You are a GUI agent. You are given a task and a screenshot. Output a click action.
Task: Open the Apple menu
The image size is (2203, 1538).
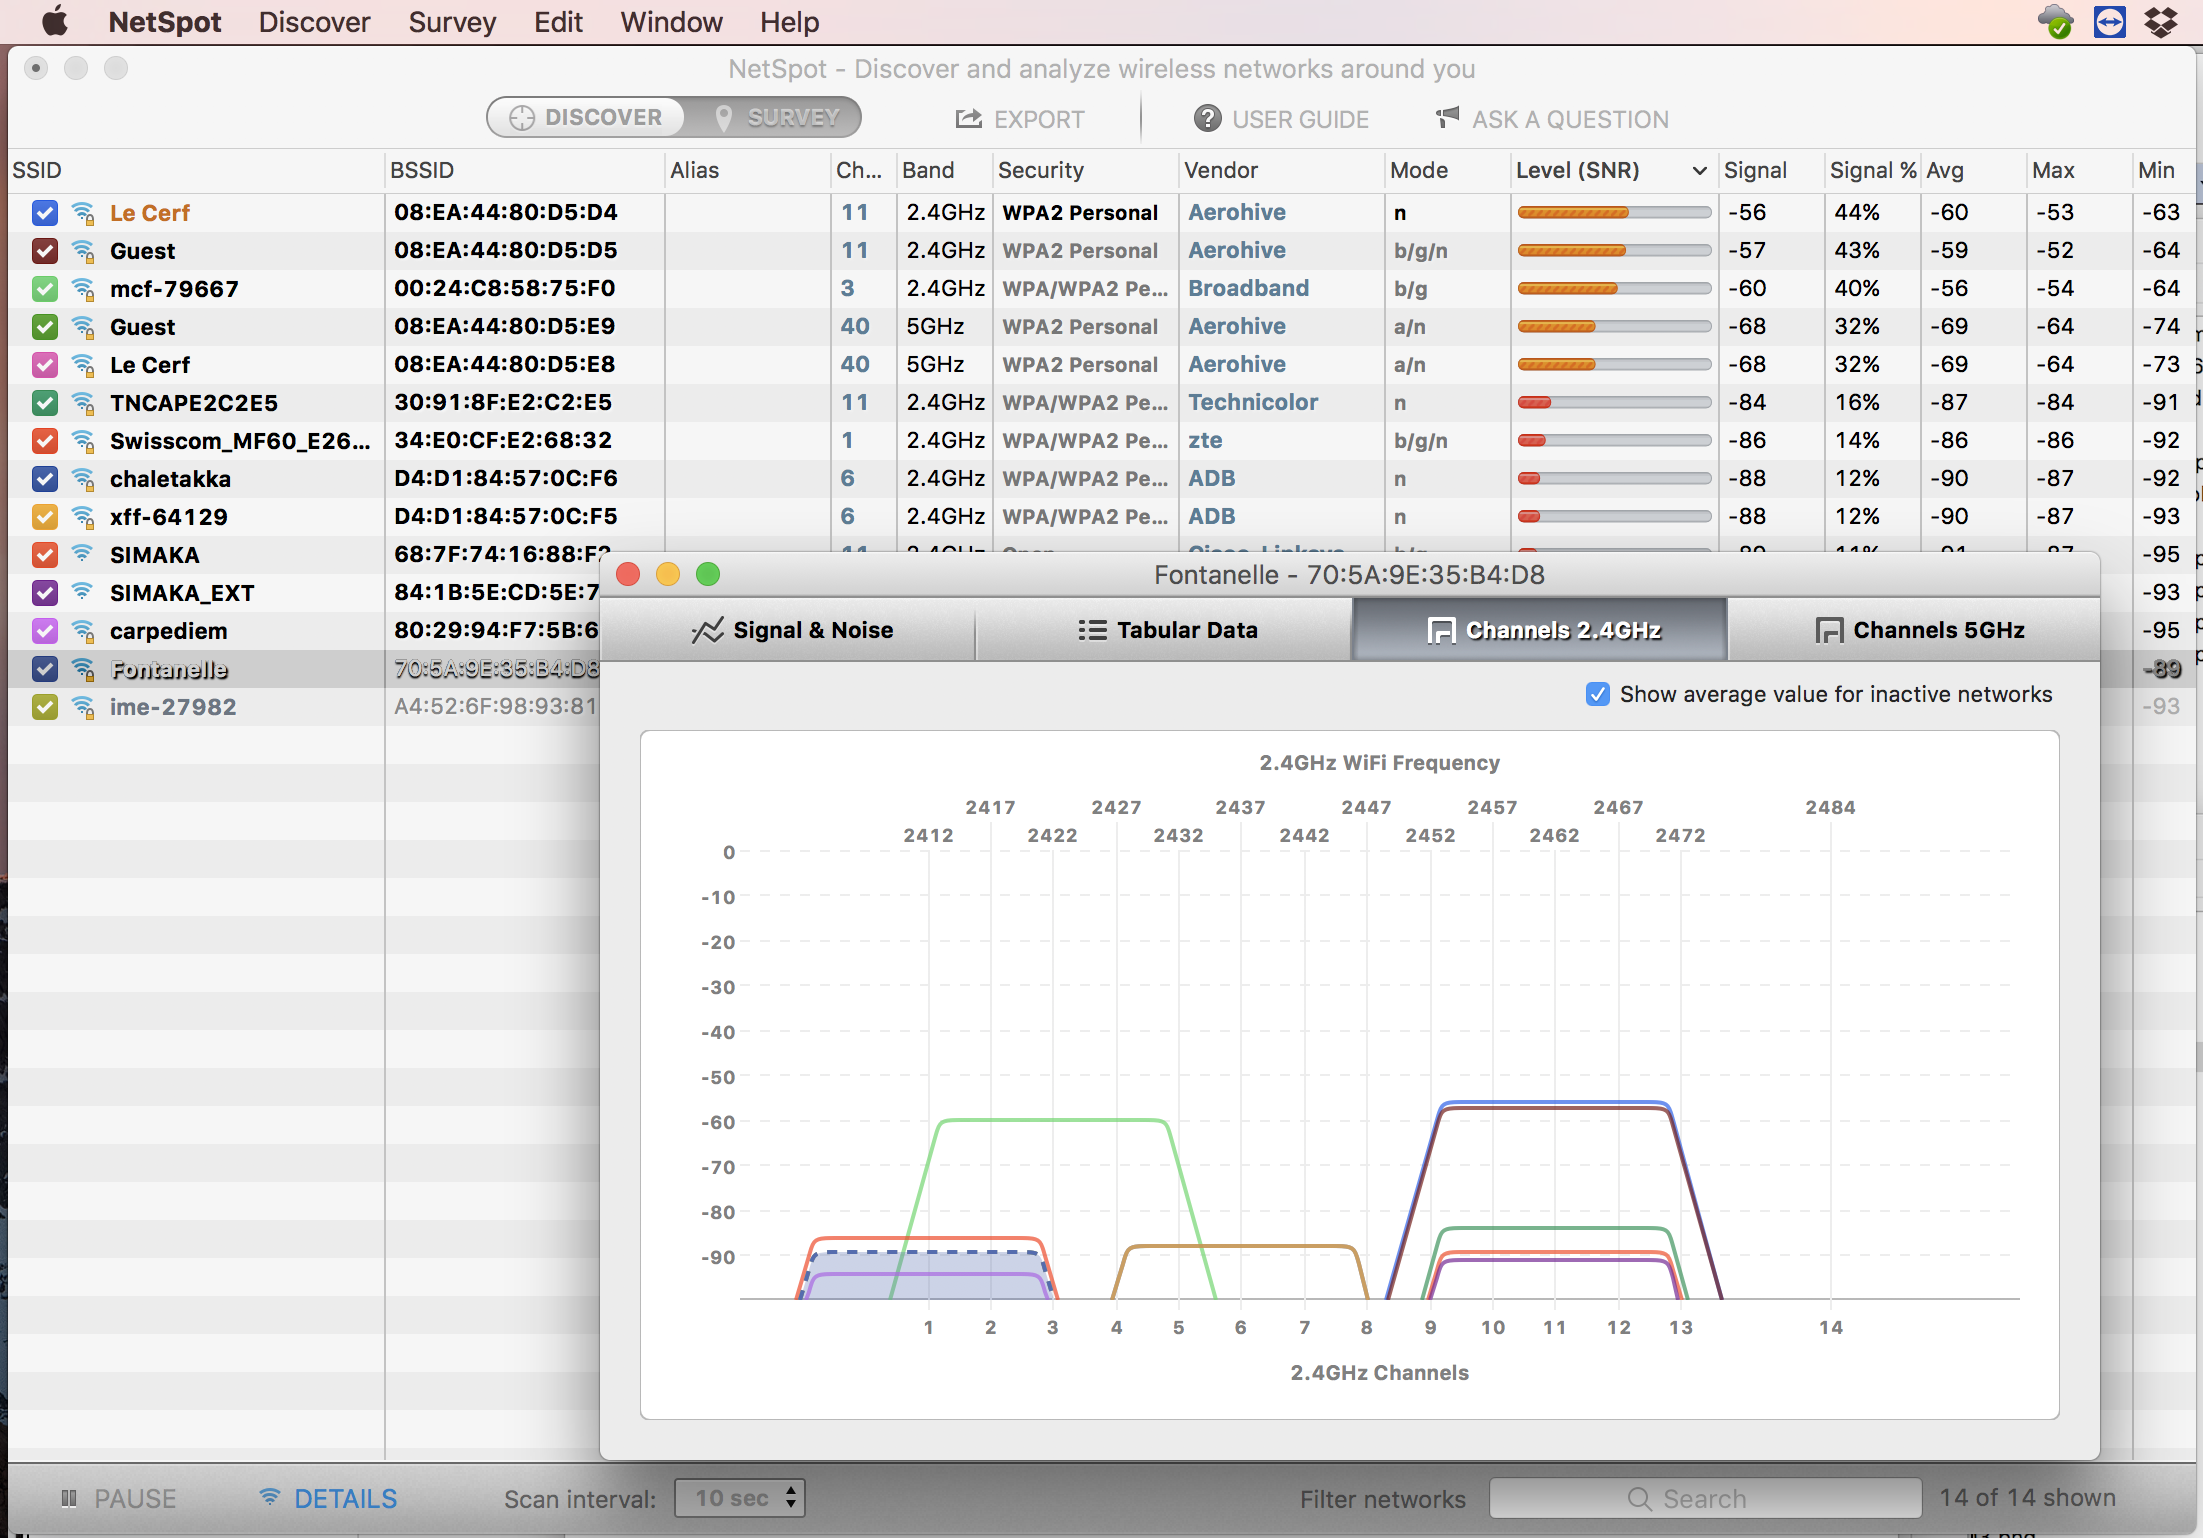click(55, 21)
